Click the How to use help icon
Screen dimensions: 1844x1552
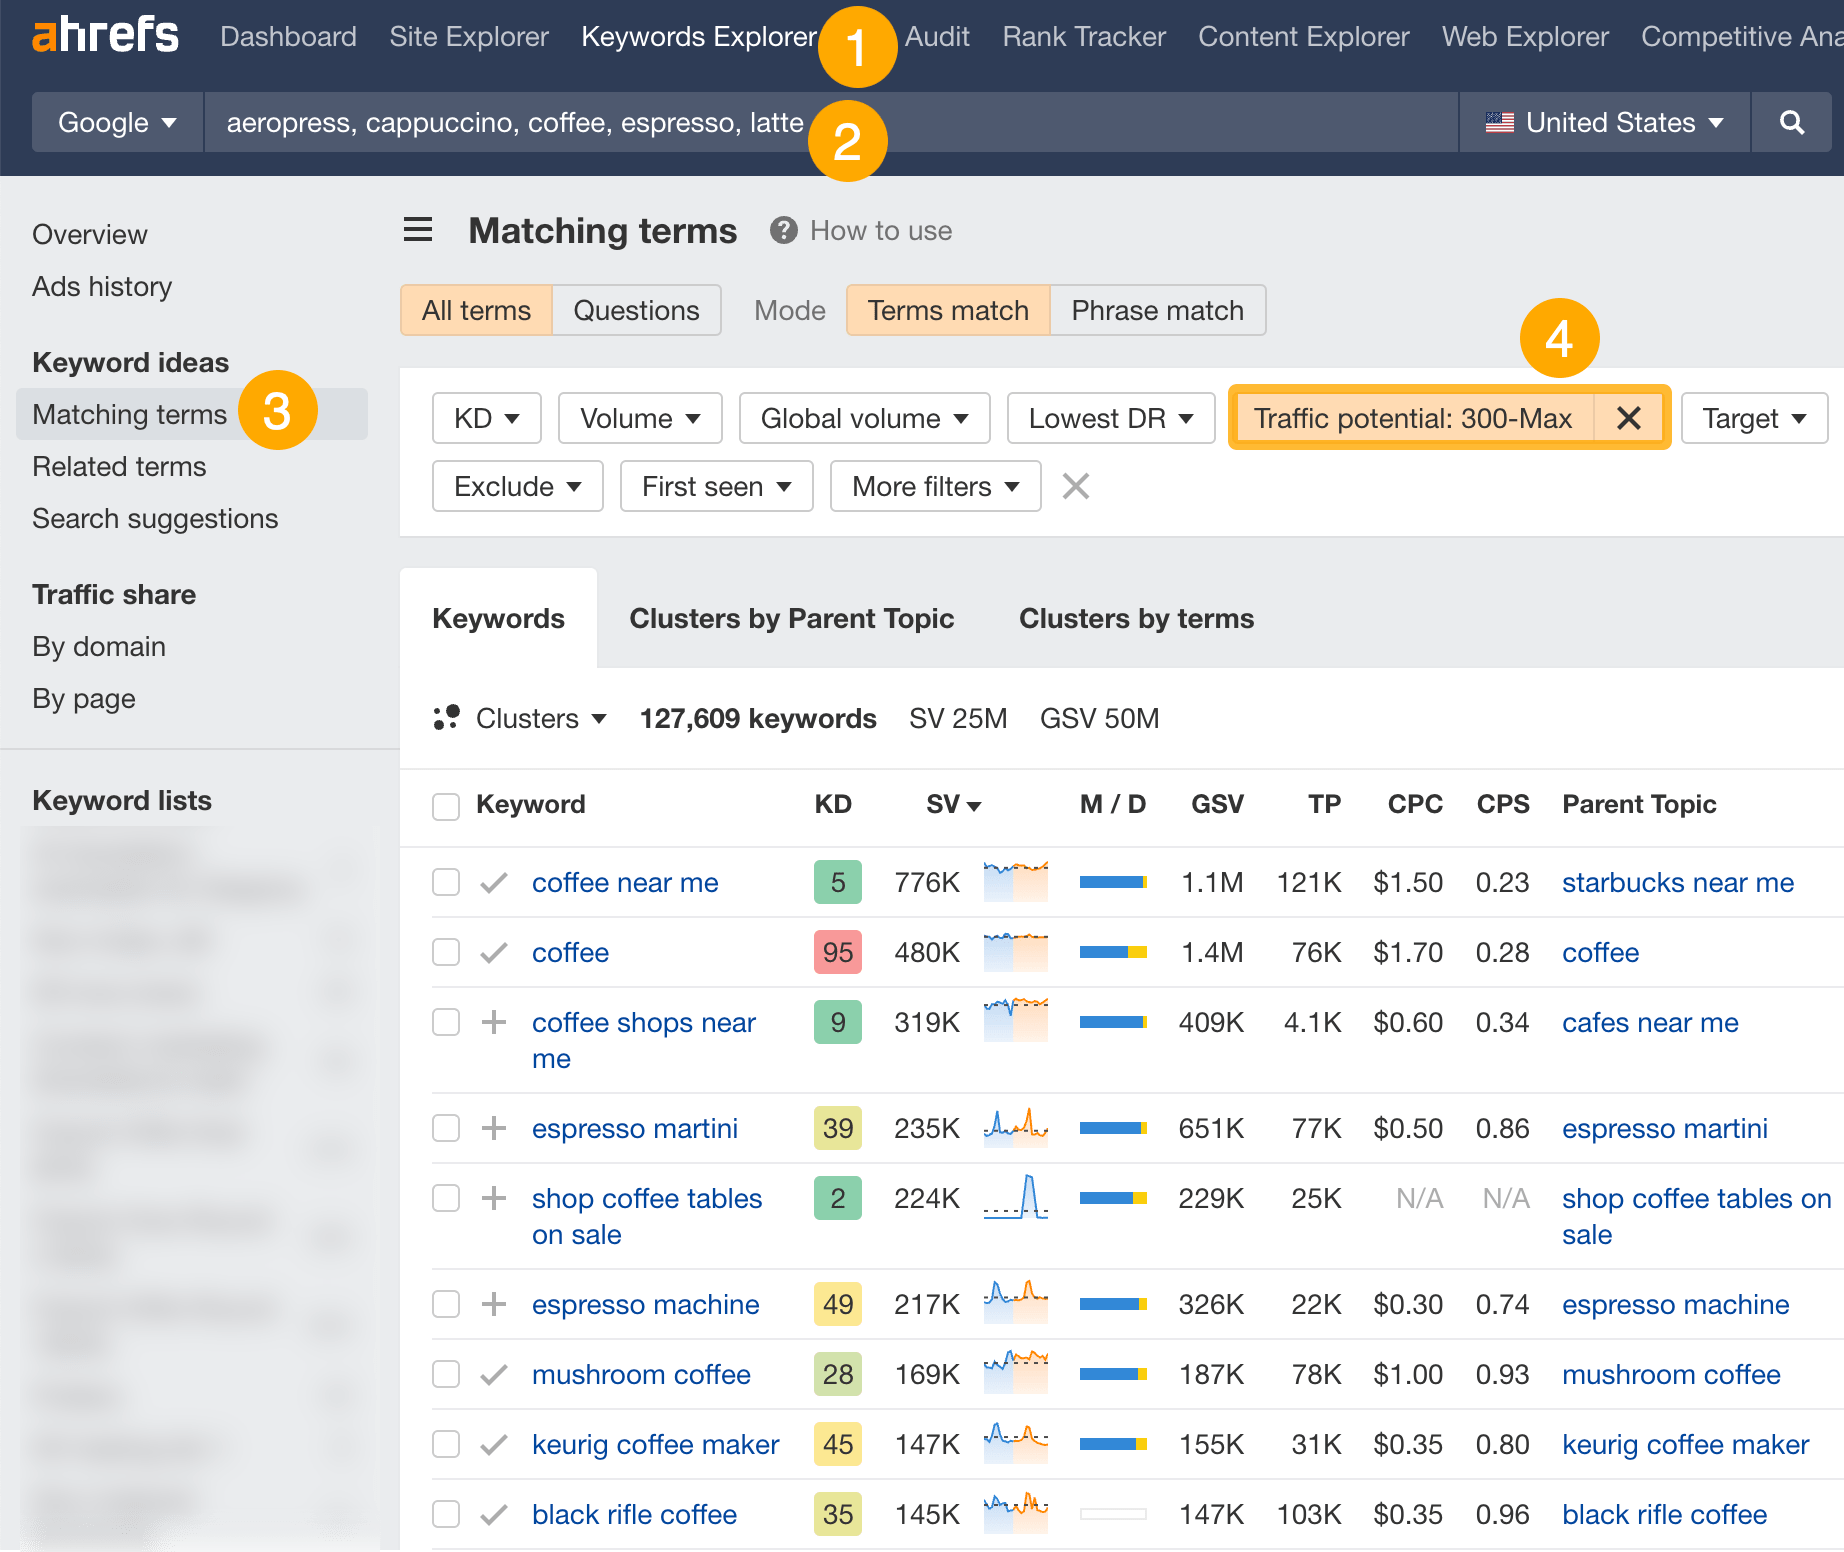pyautogui.click(x=784, y=230)
